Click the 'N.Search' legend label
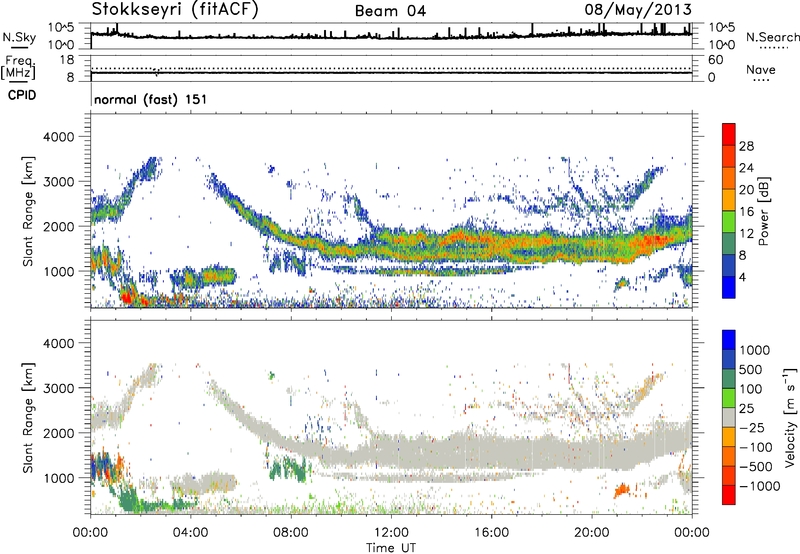Image resolution: width=800 pixels, height=554 pixels. tap(772, 37)
